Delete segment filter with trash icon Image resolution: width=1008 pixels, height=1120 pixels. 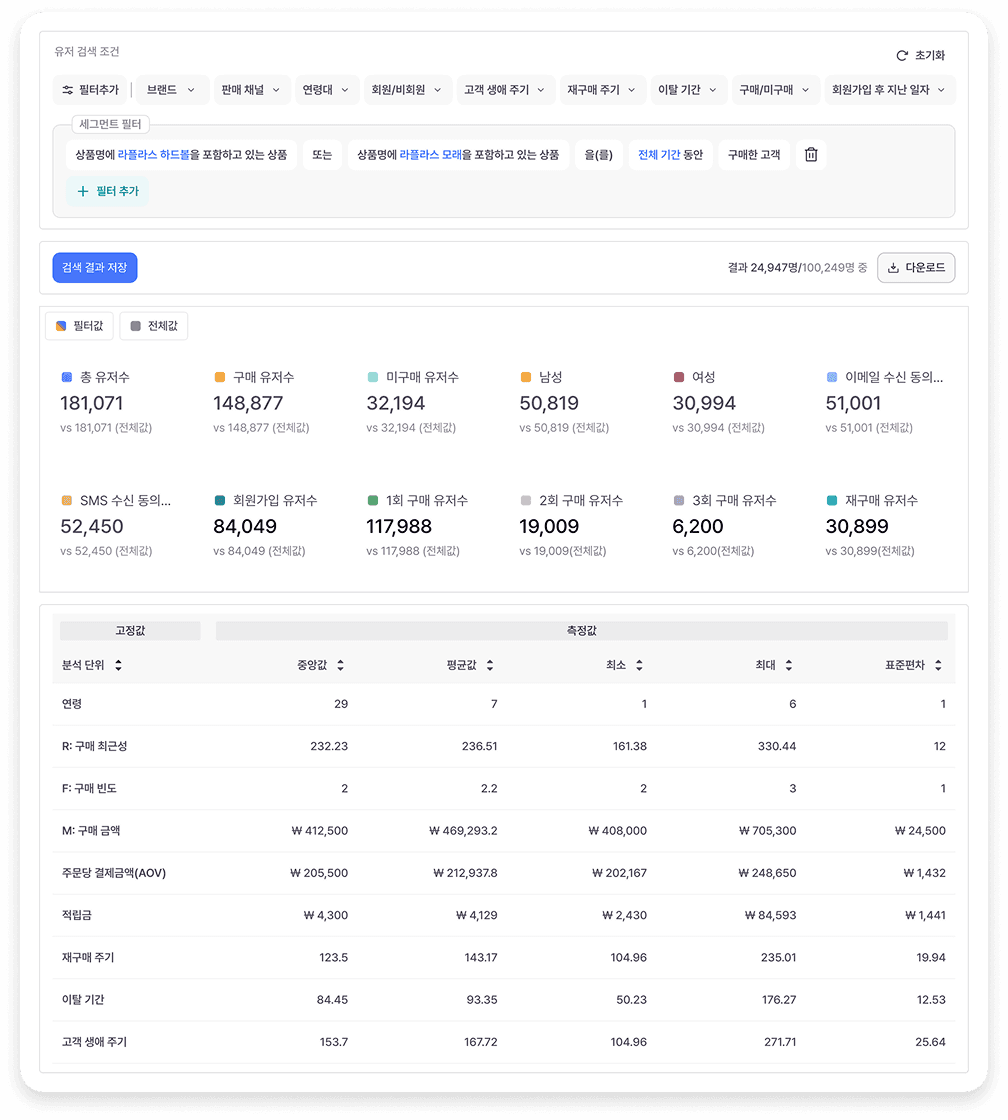coord(811,154)
